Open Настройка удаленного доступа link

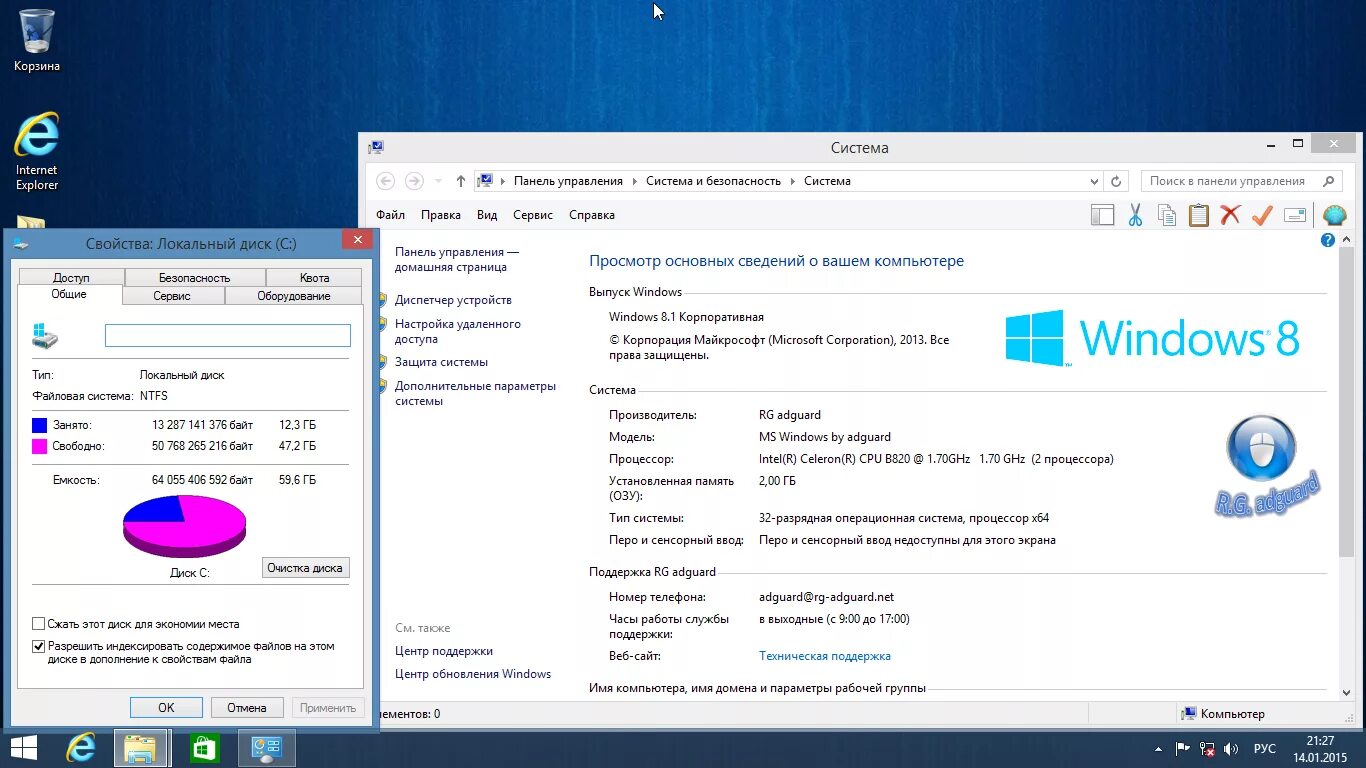[458, 331]
